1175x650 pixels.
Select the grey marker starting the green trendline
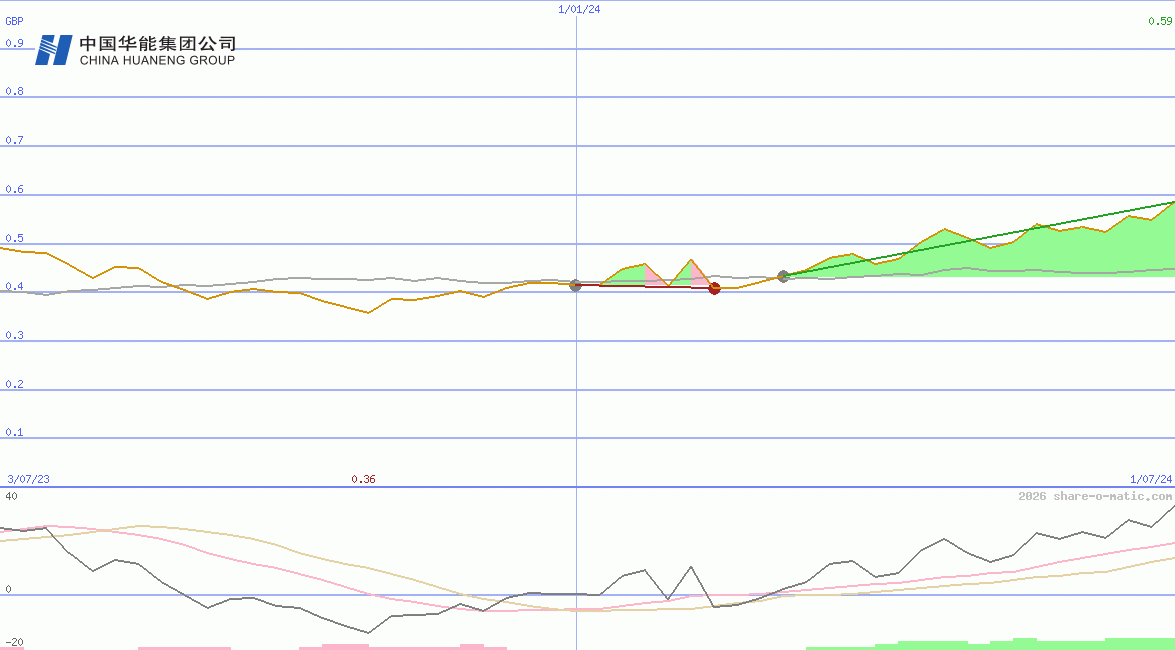pyautogui.click(x=784, y=277)
